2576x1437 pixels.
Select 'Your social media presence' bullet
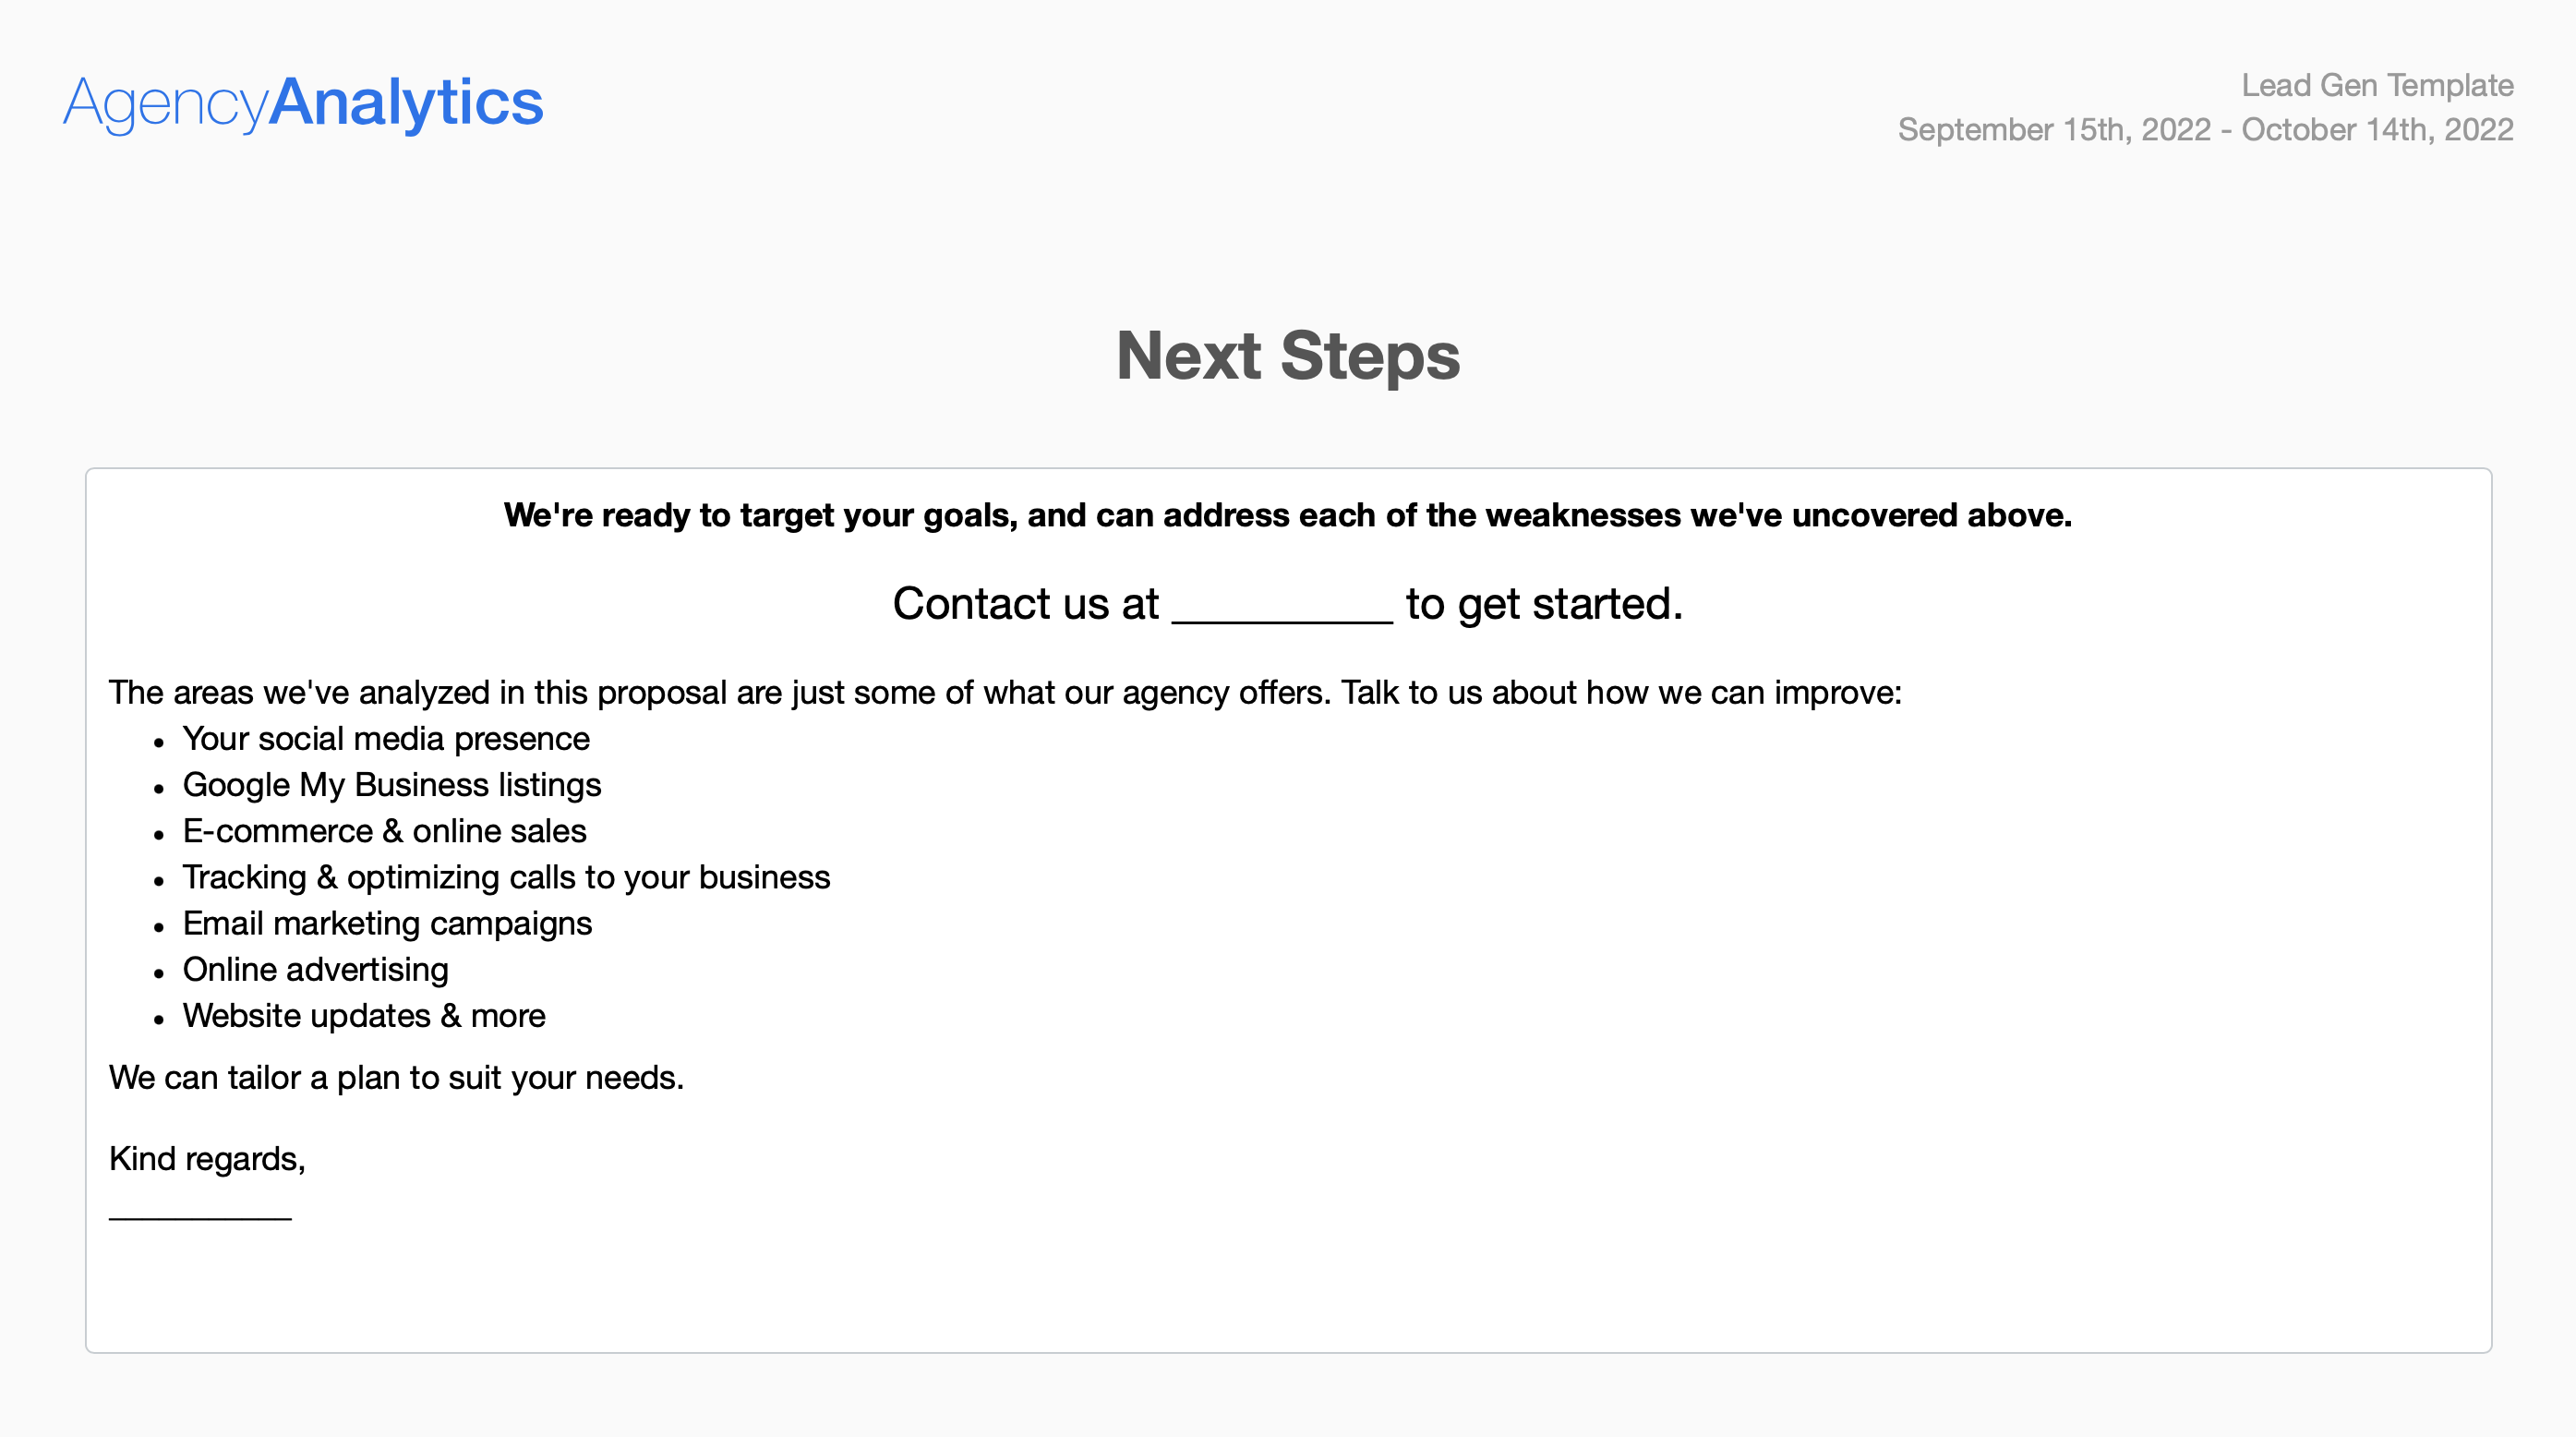click(x=386, y=739)
